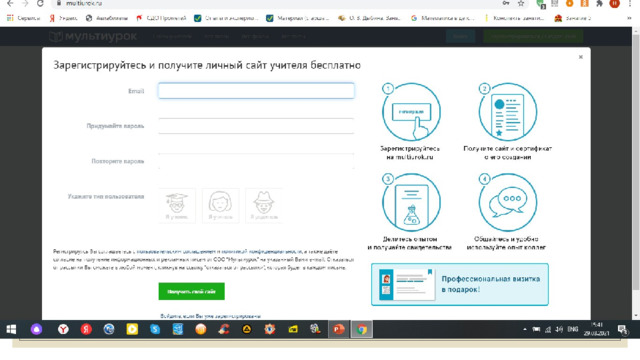The image size is (640, 360).
Task: Select the student (girl) user type icon
Action: coord(220,205)
